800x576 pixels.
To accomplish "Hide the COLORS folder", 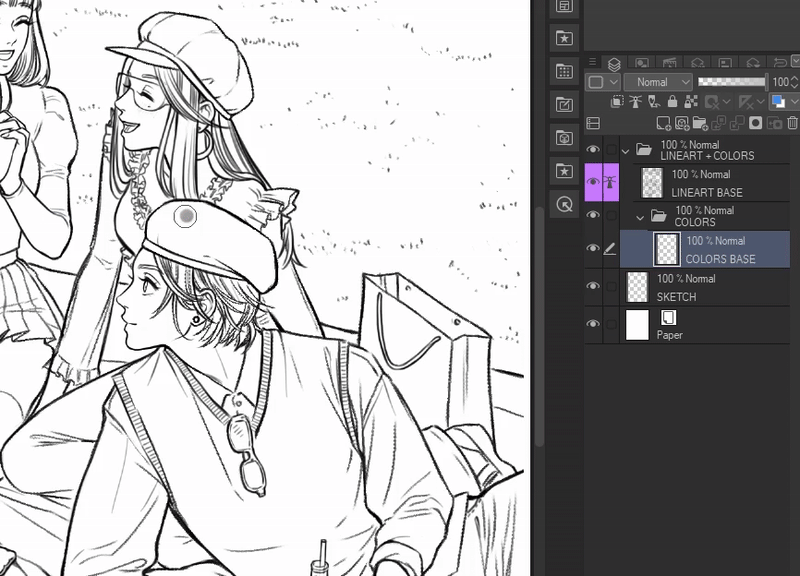I will point(593,215).
